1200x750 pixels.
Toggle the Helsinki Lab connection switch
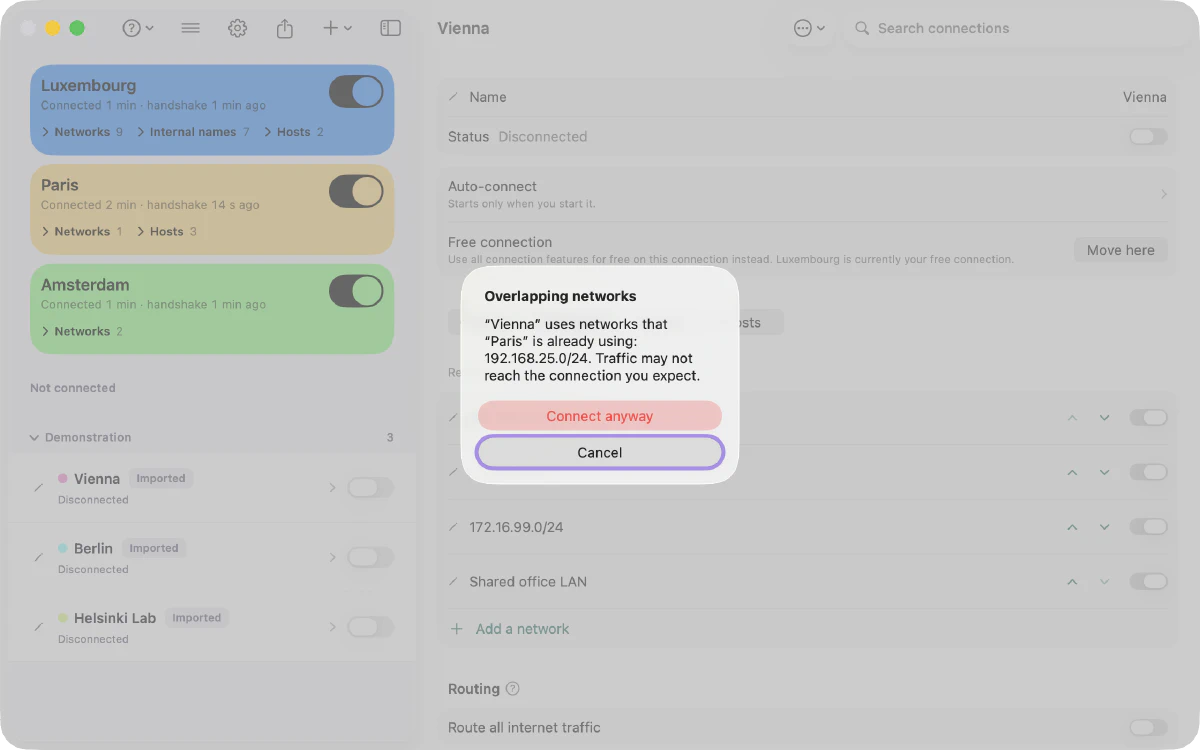pyautogui.click(x=370, y=627)
